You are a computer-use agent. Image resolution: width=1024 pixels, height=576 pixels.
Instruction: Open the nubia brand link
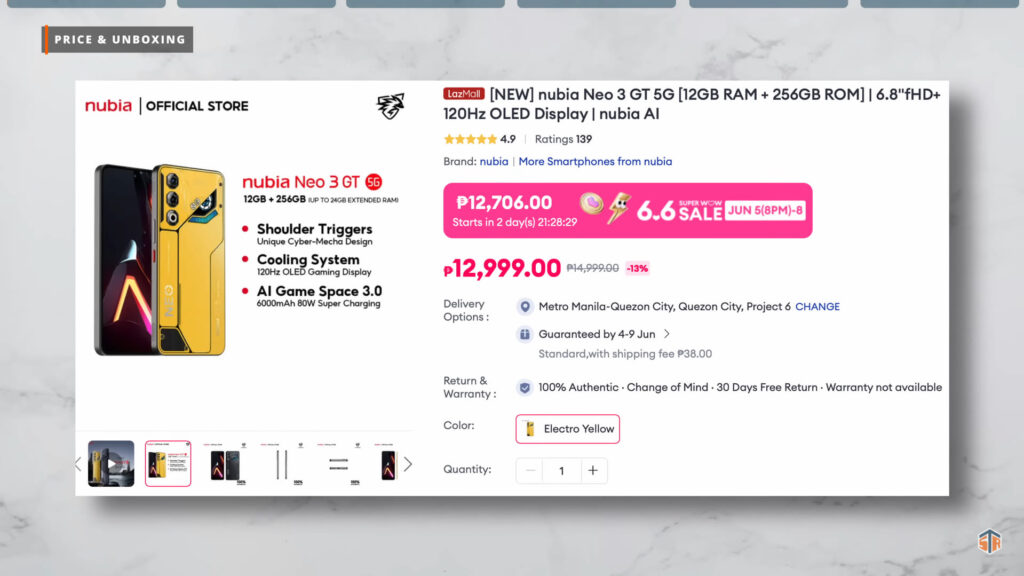(x=493, y=161)
